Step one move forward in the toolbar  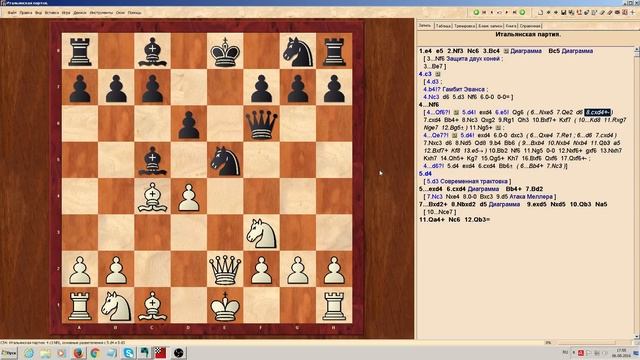coord(507,12)
